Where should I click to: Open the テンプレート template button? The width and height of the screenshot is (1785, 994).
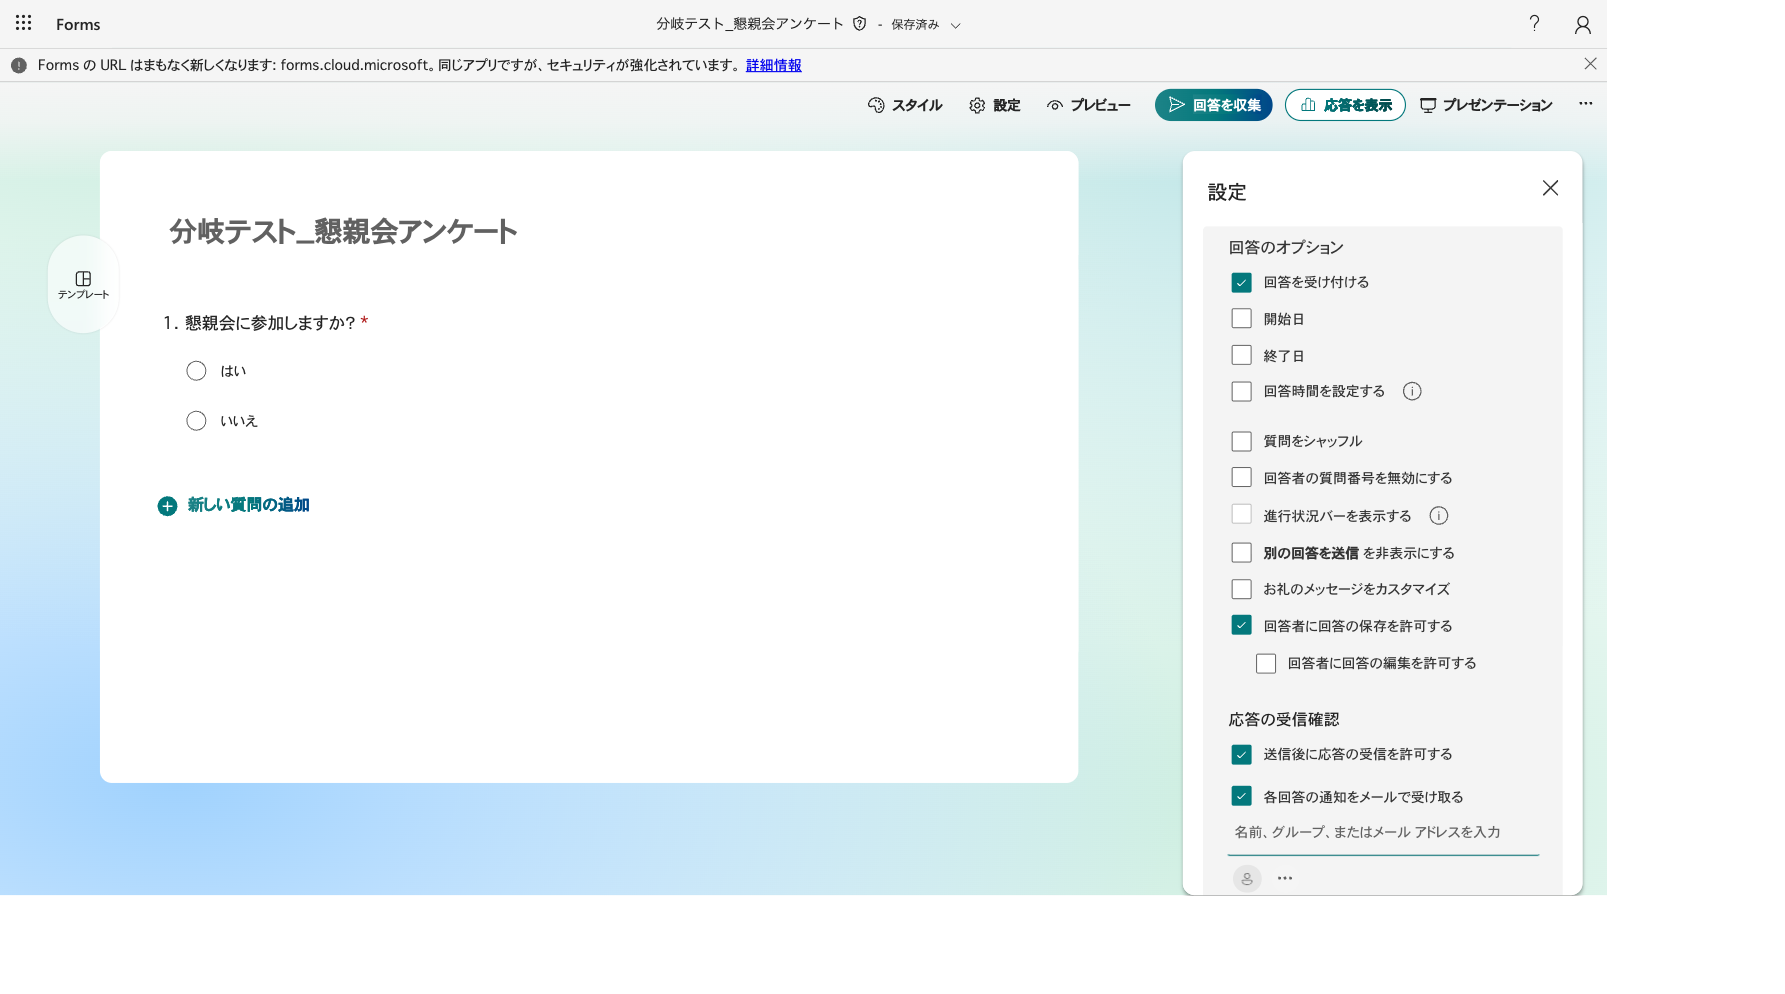(x=83, y=285)
